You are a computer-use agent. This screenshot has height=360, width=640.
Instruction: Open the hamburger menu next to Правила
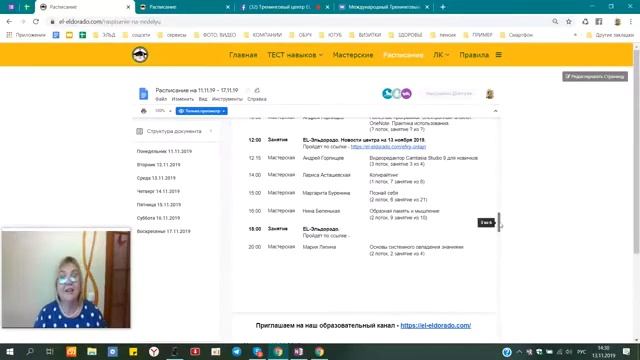pos(498,55)
